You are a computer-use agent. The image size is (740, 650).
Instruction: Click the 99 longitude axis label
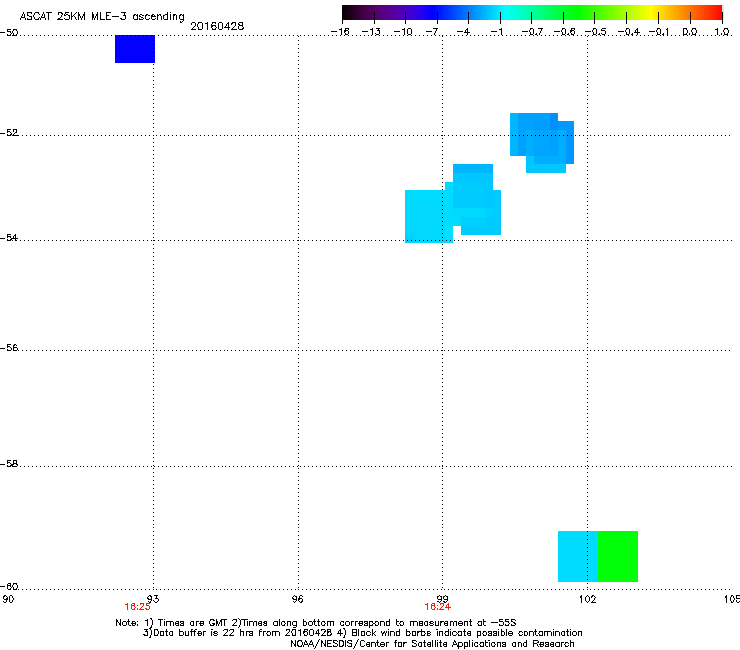pyautogui.click(x=442, y=599)
